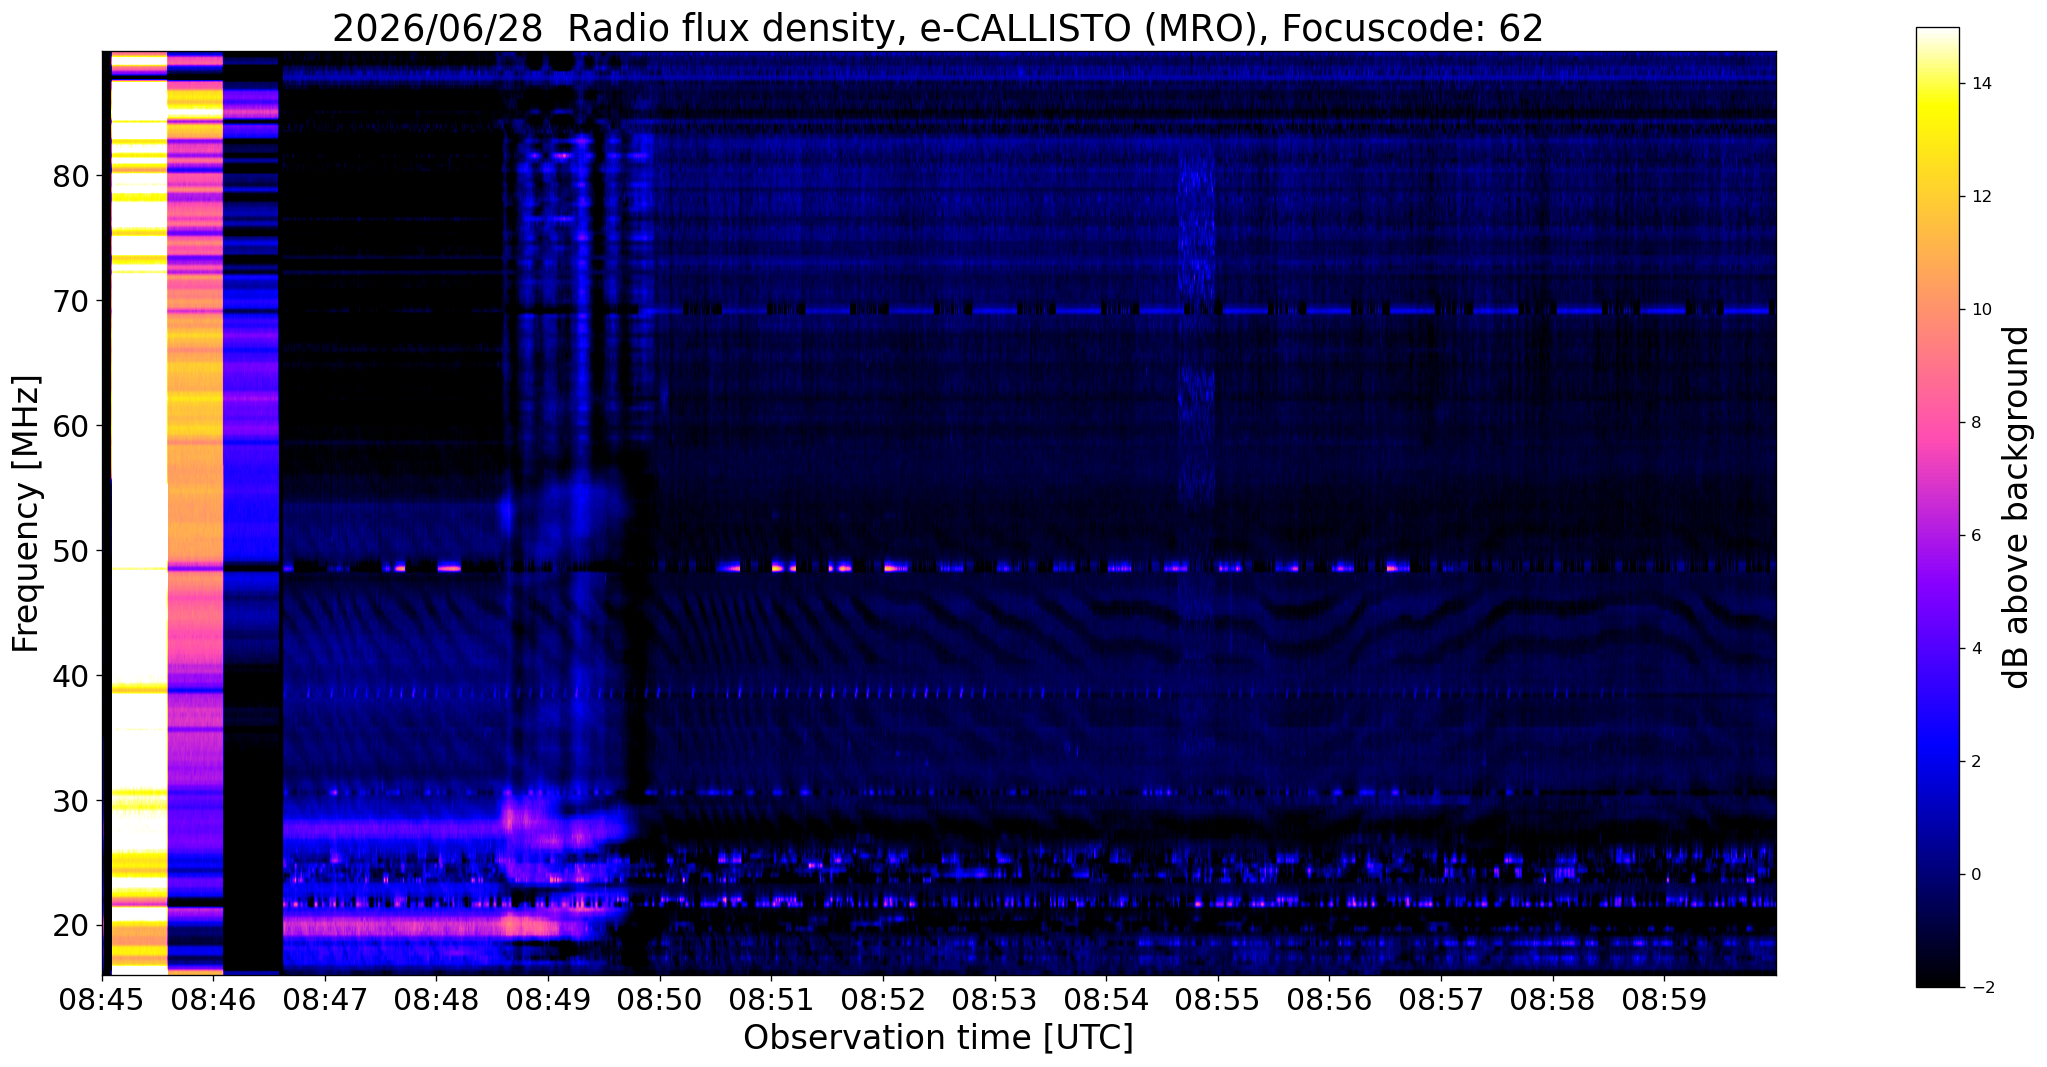Click the bright 48.5 MHz spot at 08:48
2047x1067 pixels.
coord(449,568)
